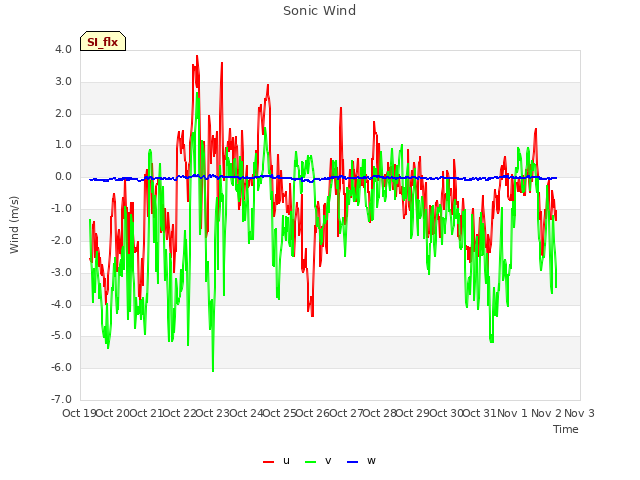Click the 2.0 y-axis tick label
This screenshot has width=640, height=480.
click(63, 113)
